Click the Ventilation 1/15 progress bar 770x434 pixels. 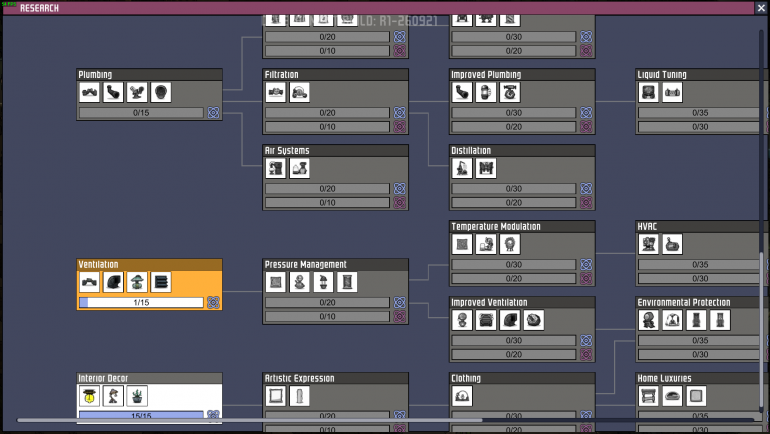141,302
